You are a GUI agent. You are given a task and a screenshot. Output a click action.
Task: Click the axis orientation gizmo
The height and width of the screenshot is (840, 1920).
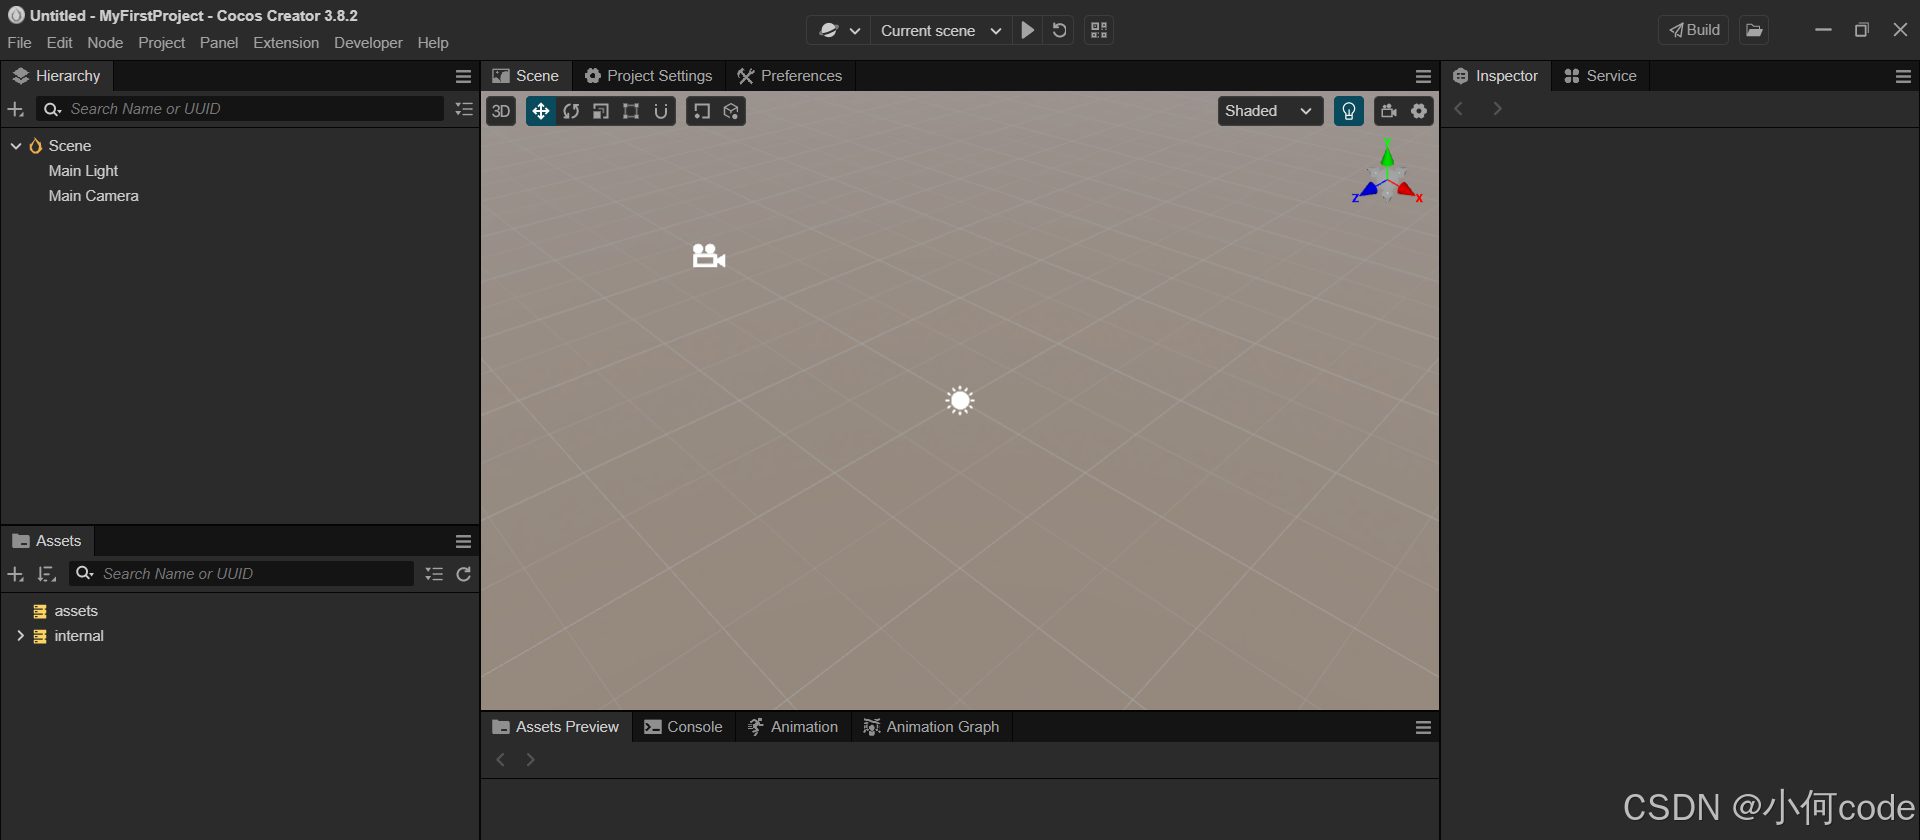[x=1387, y=172]
